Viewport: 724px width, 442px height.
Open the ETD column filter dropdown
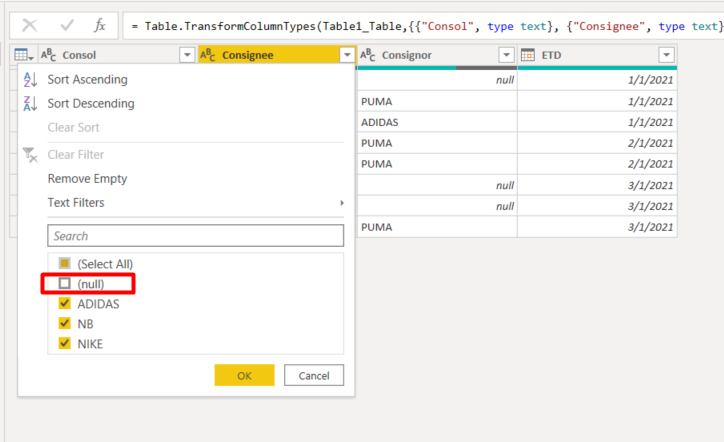coord(666,55)
